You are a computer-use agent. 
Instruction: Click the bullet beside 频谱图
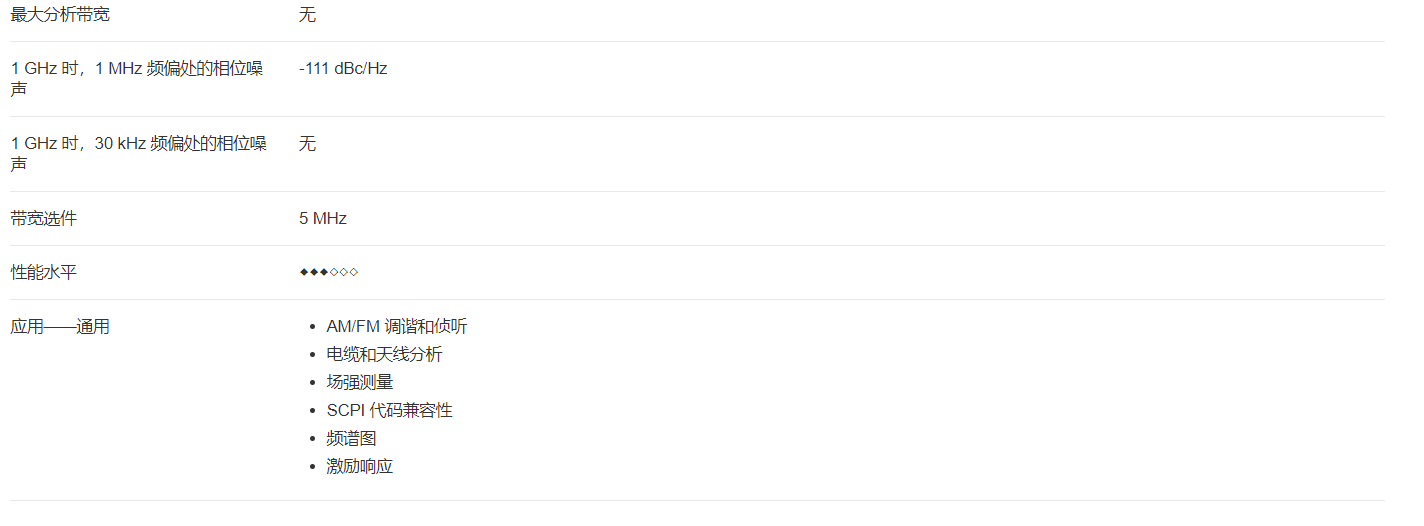tap(314, 439)
